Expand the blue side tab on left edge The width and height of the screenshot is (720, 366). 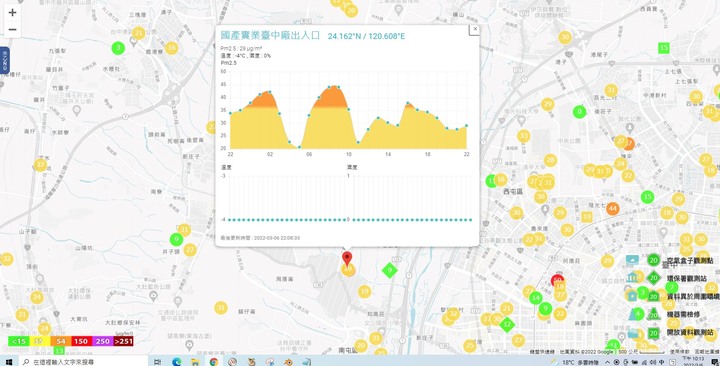[x=5, y=60]
